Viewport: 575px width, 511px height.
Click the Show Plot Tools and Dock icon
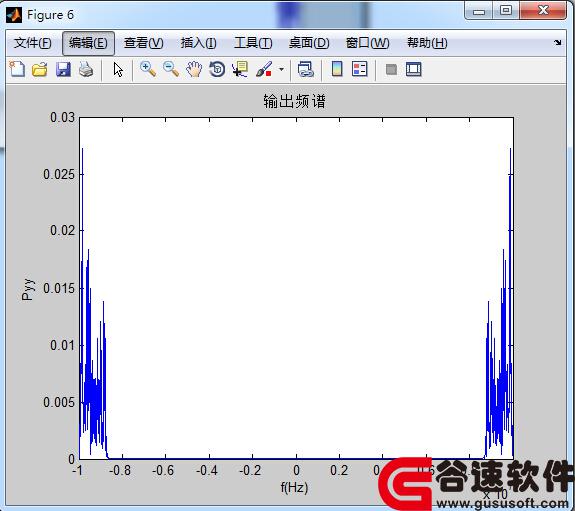click(x=414, y=69)
